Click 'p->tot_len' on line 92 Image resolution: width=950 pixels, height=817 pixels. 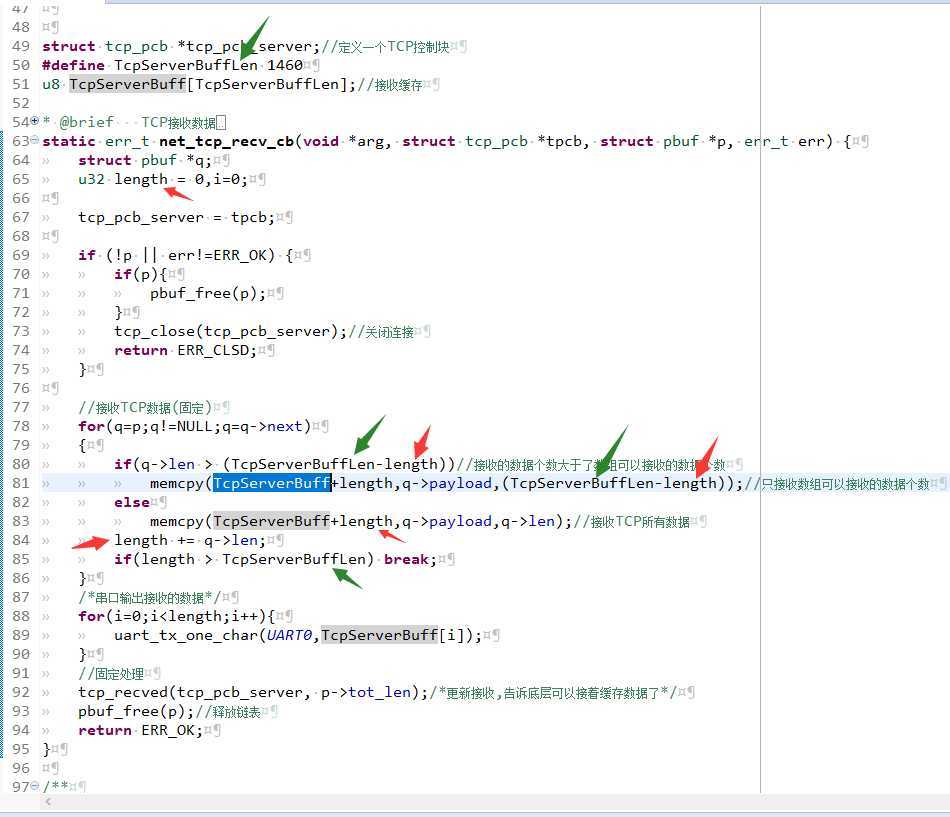click(x=366, y=692)
